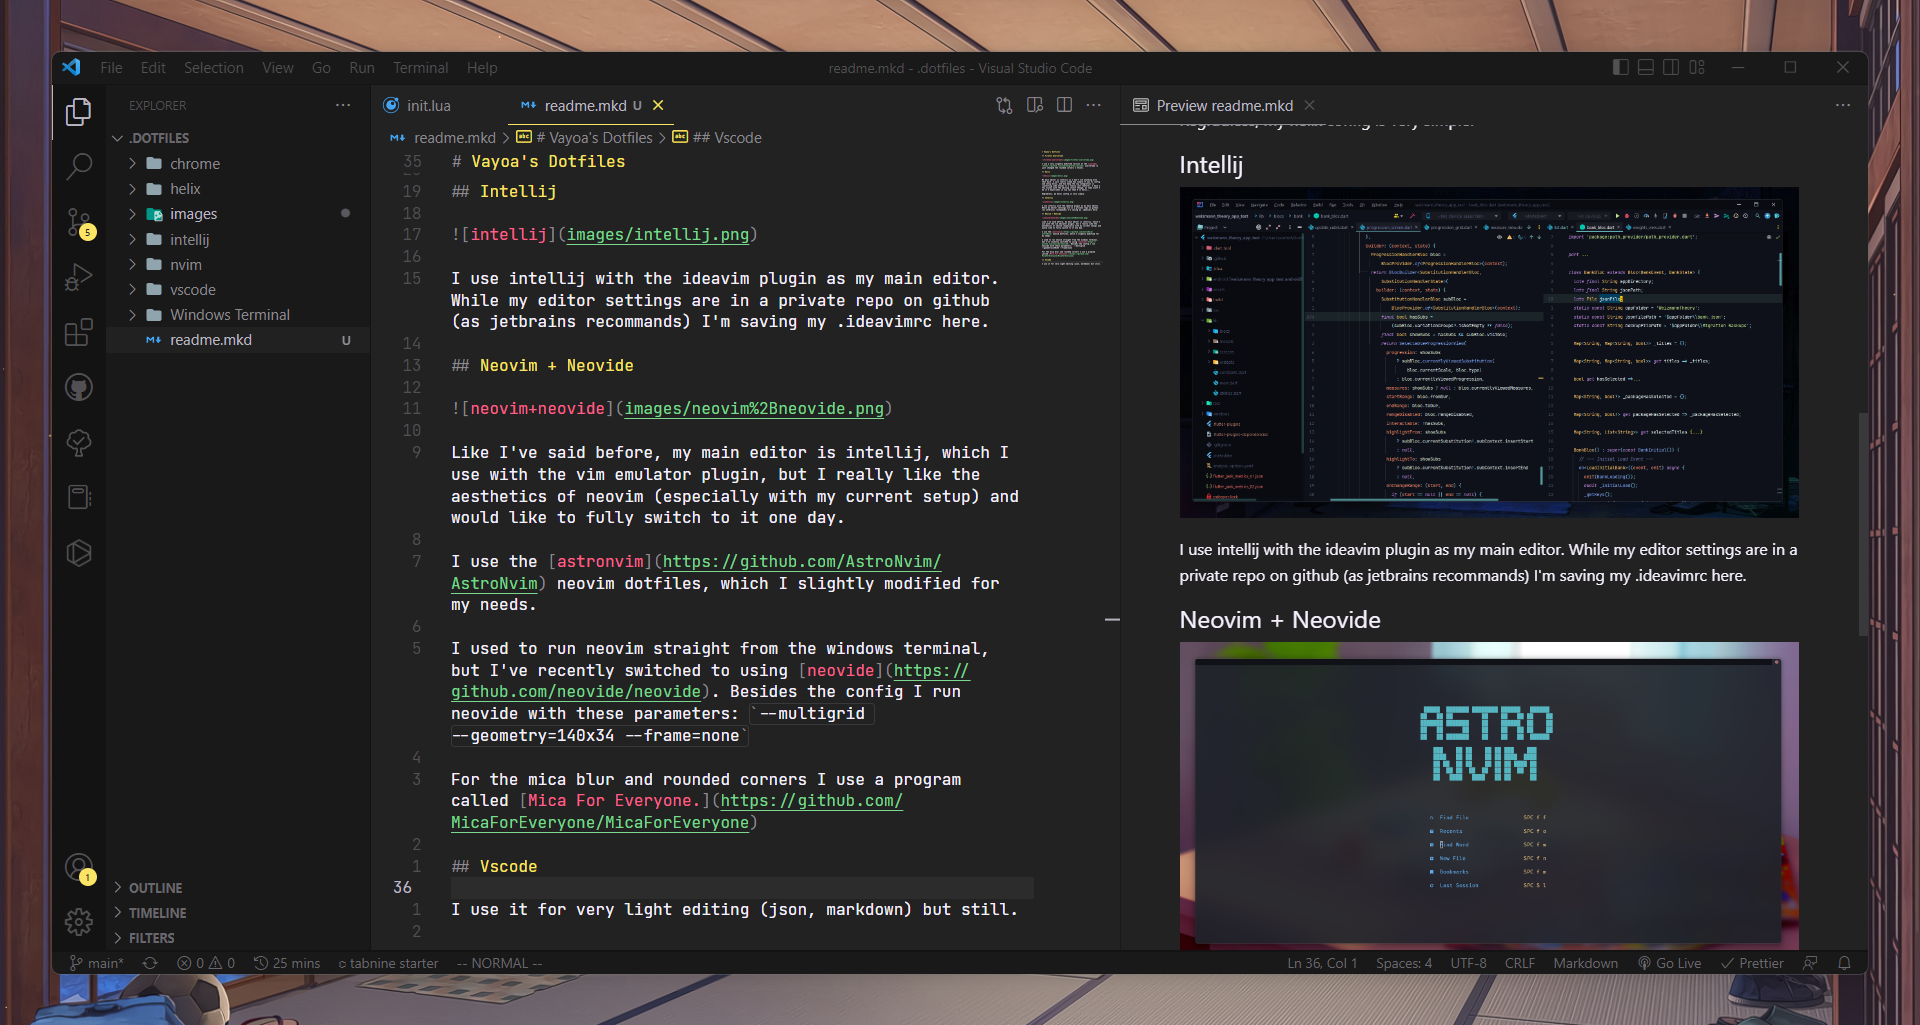Expand the chrome folder

(x=238, y=163)
